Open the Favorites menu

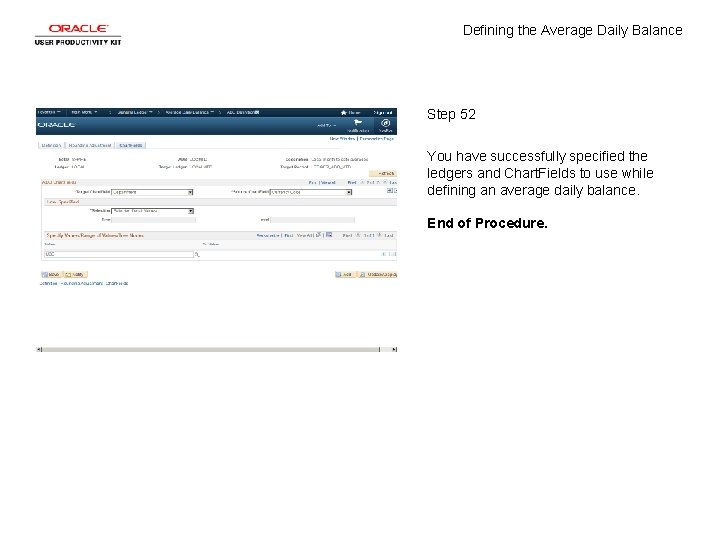click(49, 112)
